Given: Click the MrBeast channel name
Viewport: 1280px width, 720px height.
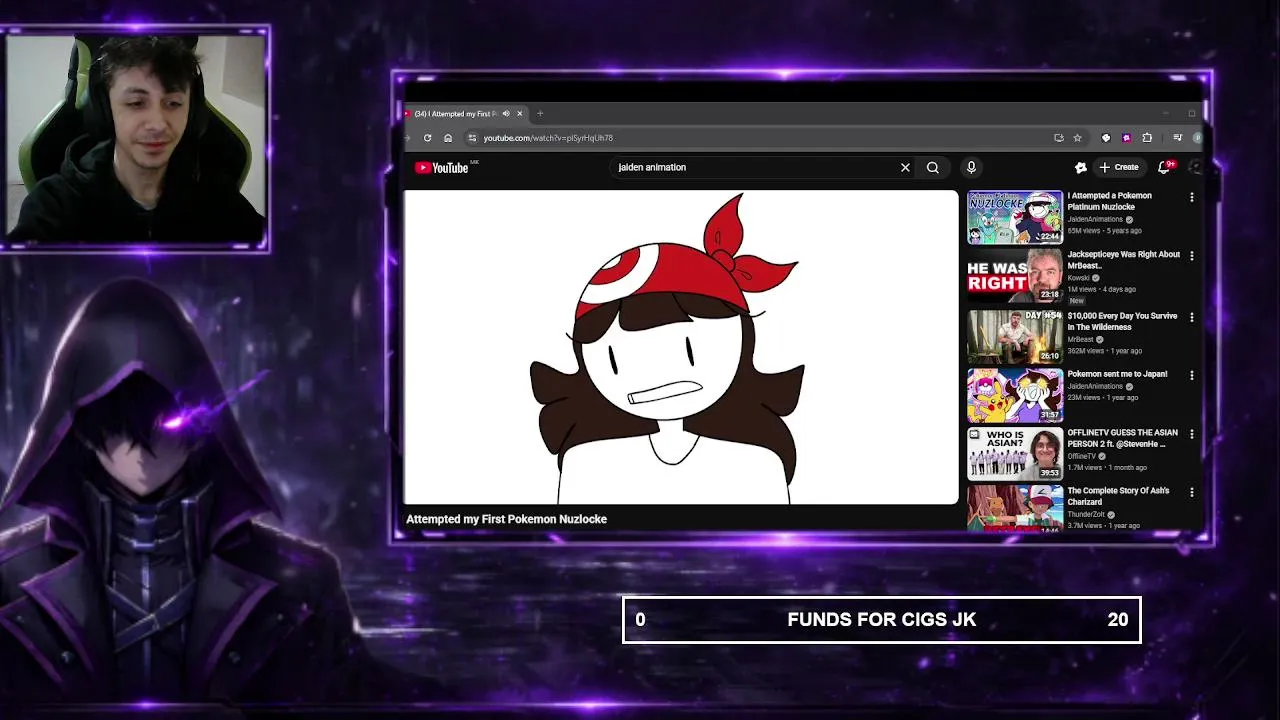Looking at the screenshot, I should [1081, 339].
